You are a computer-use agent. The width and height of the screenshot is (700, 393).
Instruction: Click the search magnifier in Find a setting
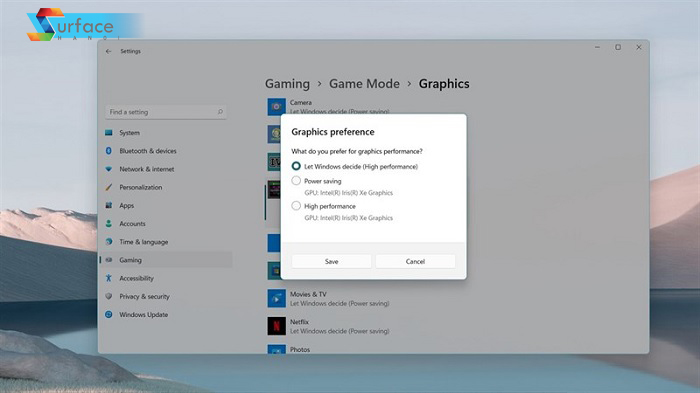click(220, 112)
